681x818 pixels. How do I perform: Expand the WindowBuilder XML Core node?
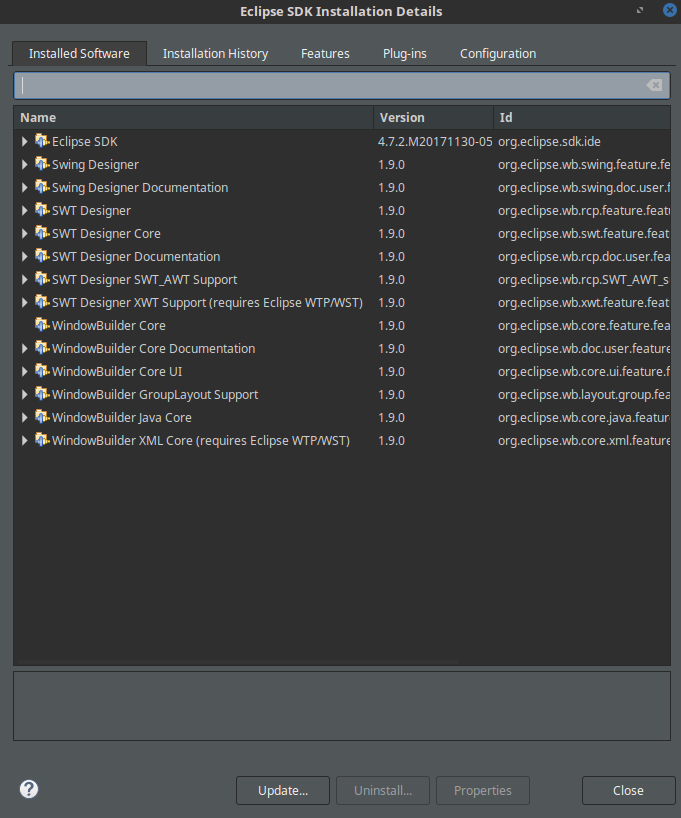(x=25, y=440)
